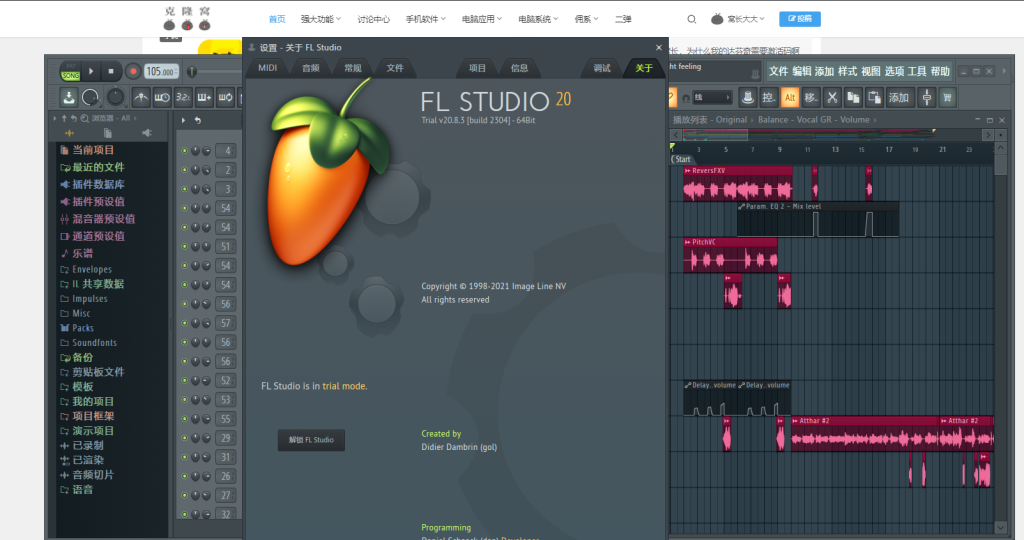Click the 添加 button in playlist toolbar
The height and width of the screenshot is (540, 1024).
click(x=899, y=98)
